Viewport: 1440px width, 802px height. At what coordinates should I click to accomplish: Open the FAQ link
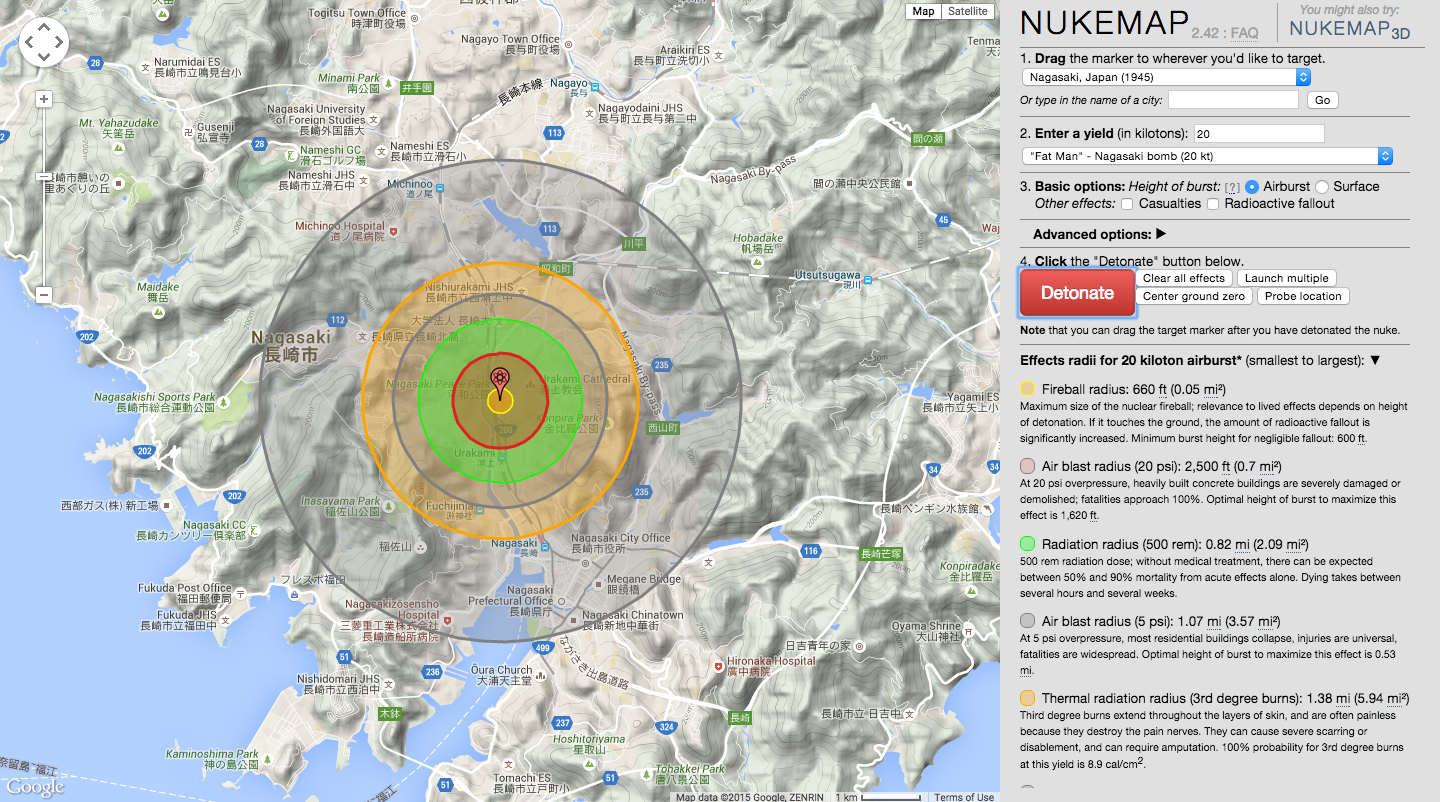point(1244,33)
